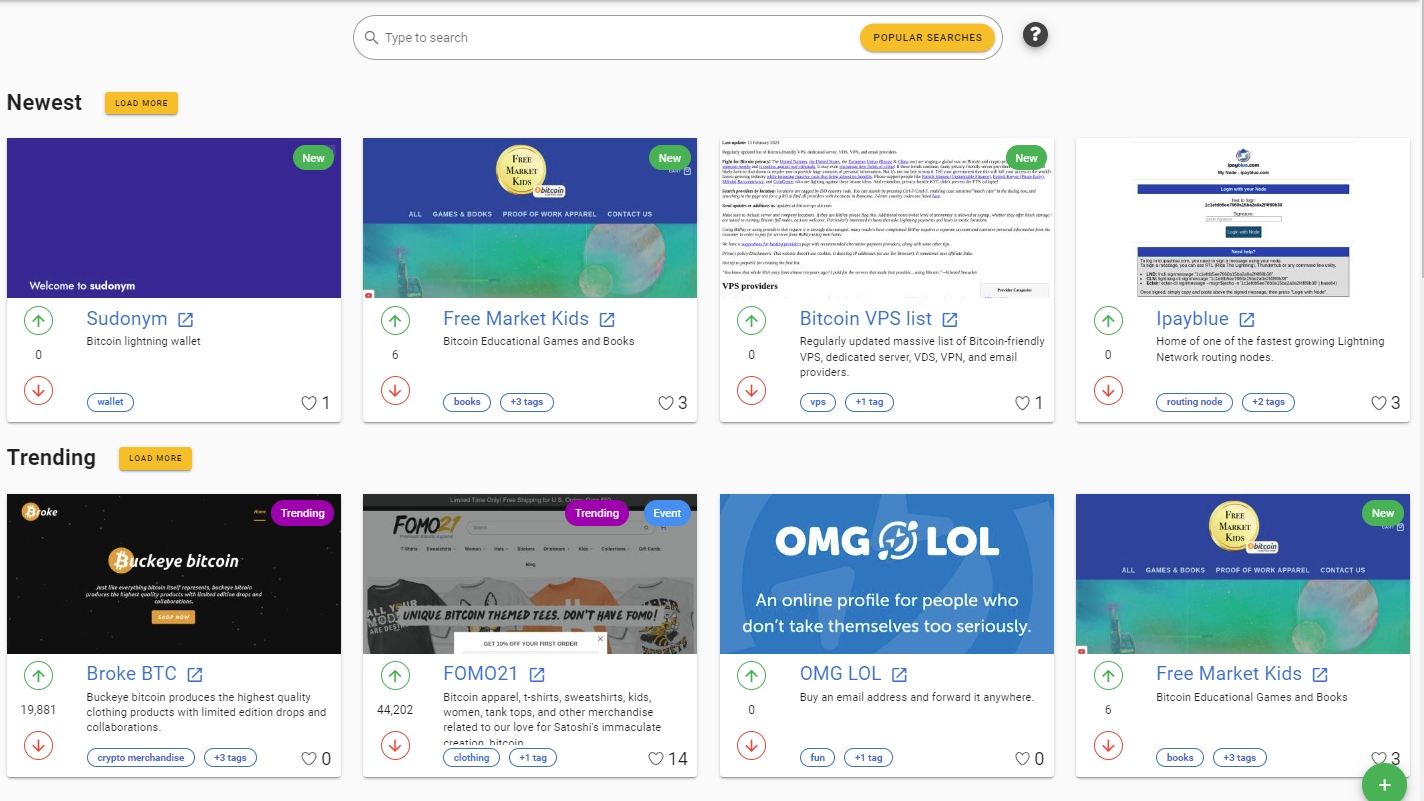Downvote Free Market Kids in the Trending section

pyautogui.click(x=1108, y=745)
